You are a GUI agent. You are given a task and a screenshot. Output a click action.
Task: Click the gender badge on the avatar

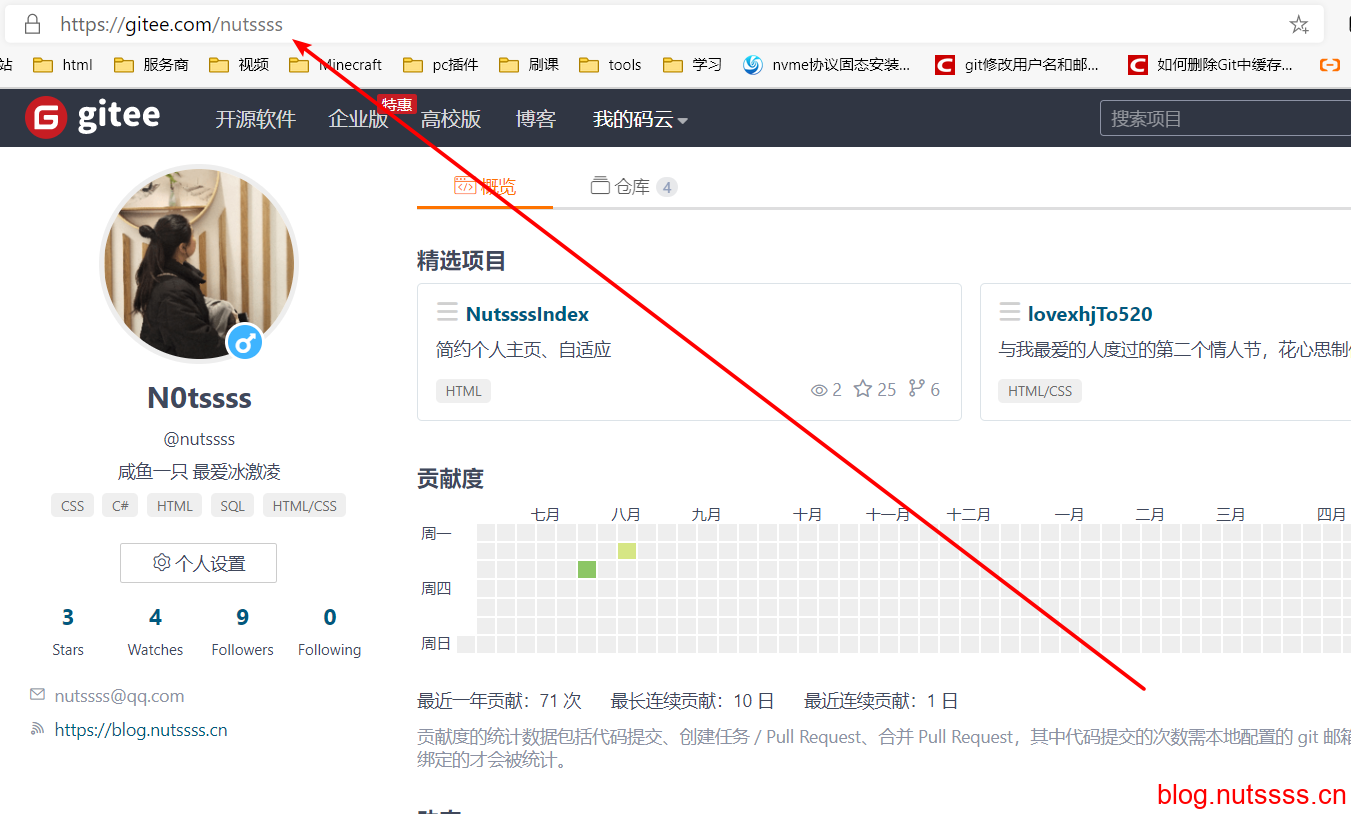pos(245,343)
